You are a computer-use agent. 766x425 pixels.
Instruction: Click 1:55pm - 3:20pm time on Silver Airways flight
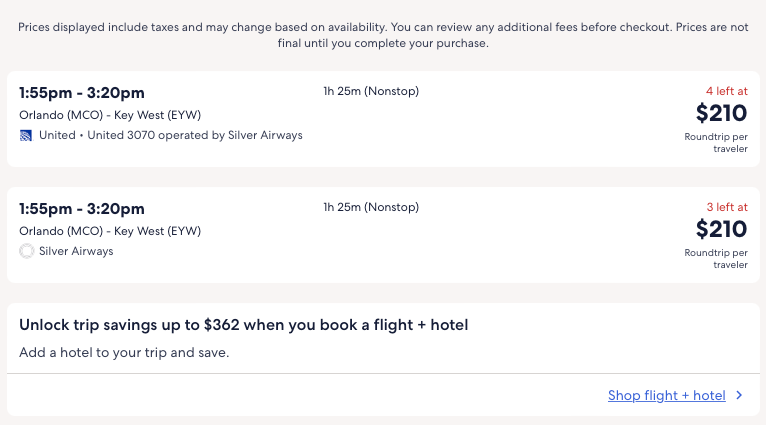tap(82, 209)
